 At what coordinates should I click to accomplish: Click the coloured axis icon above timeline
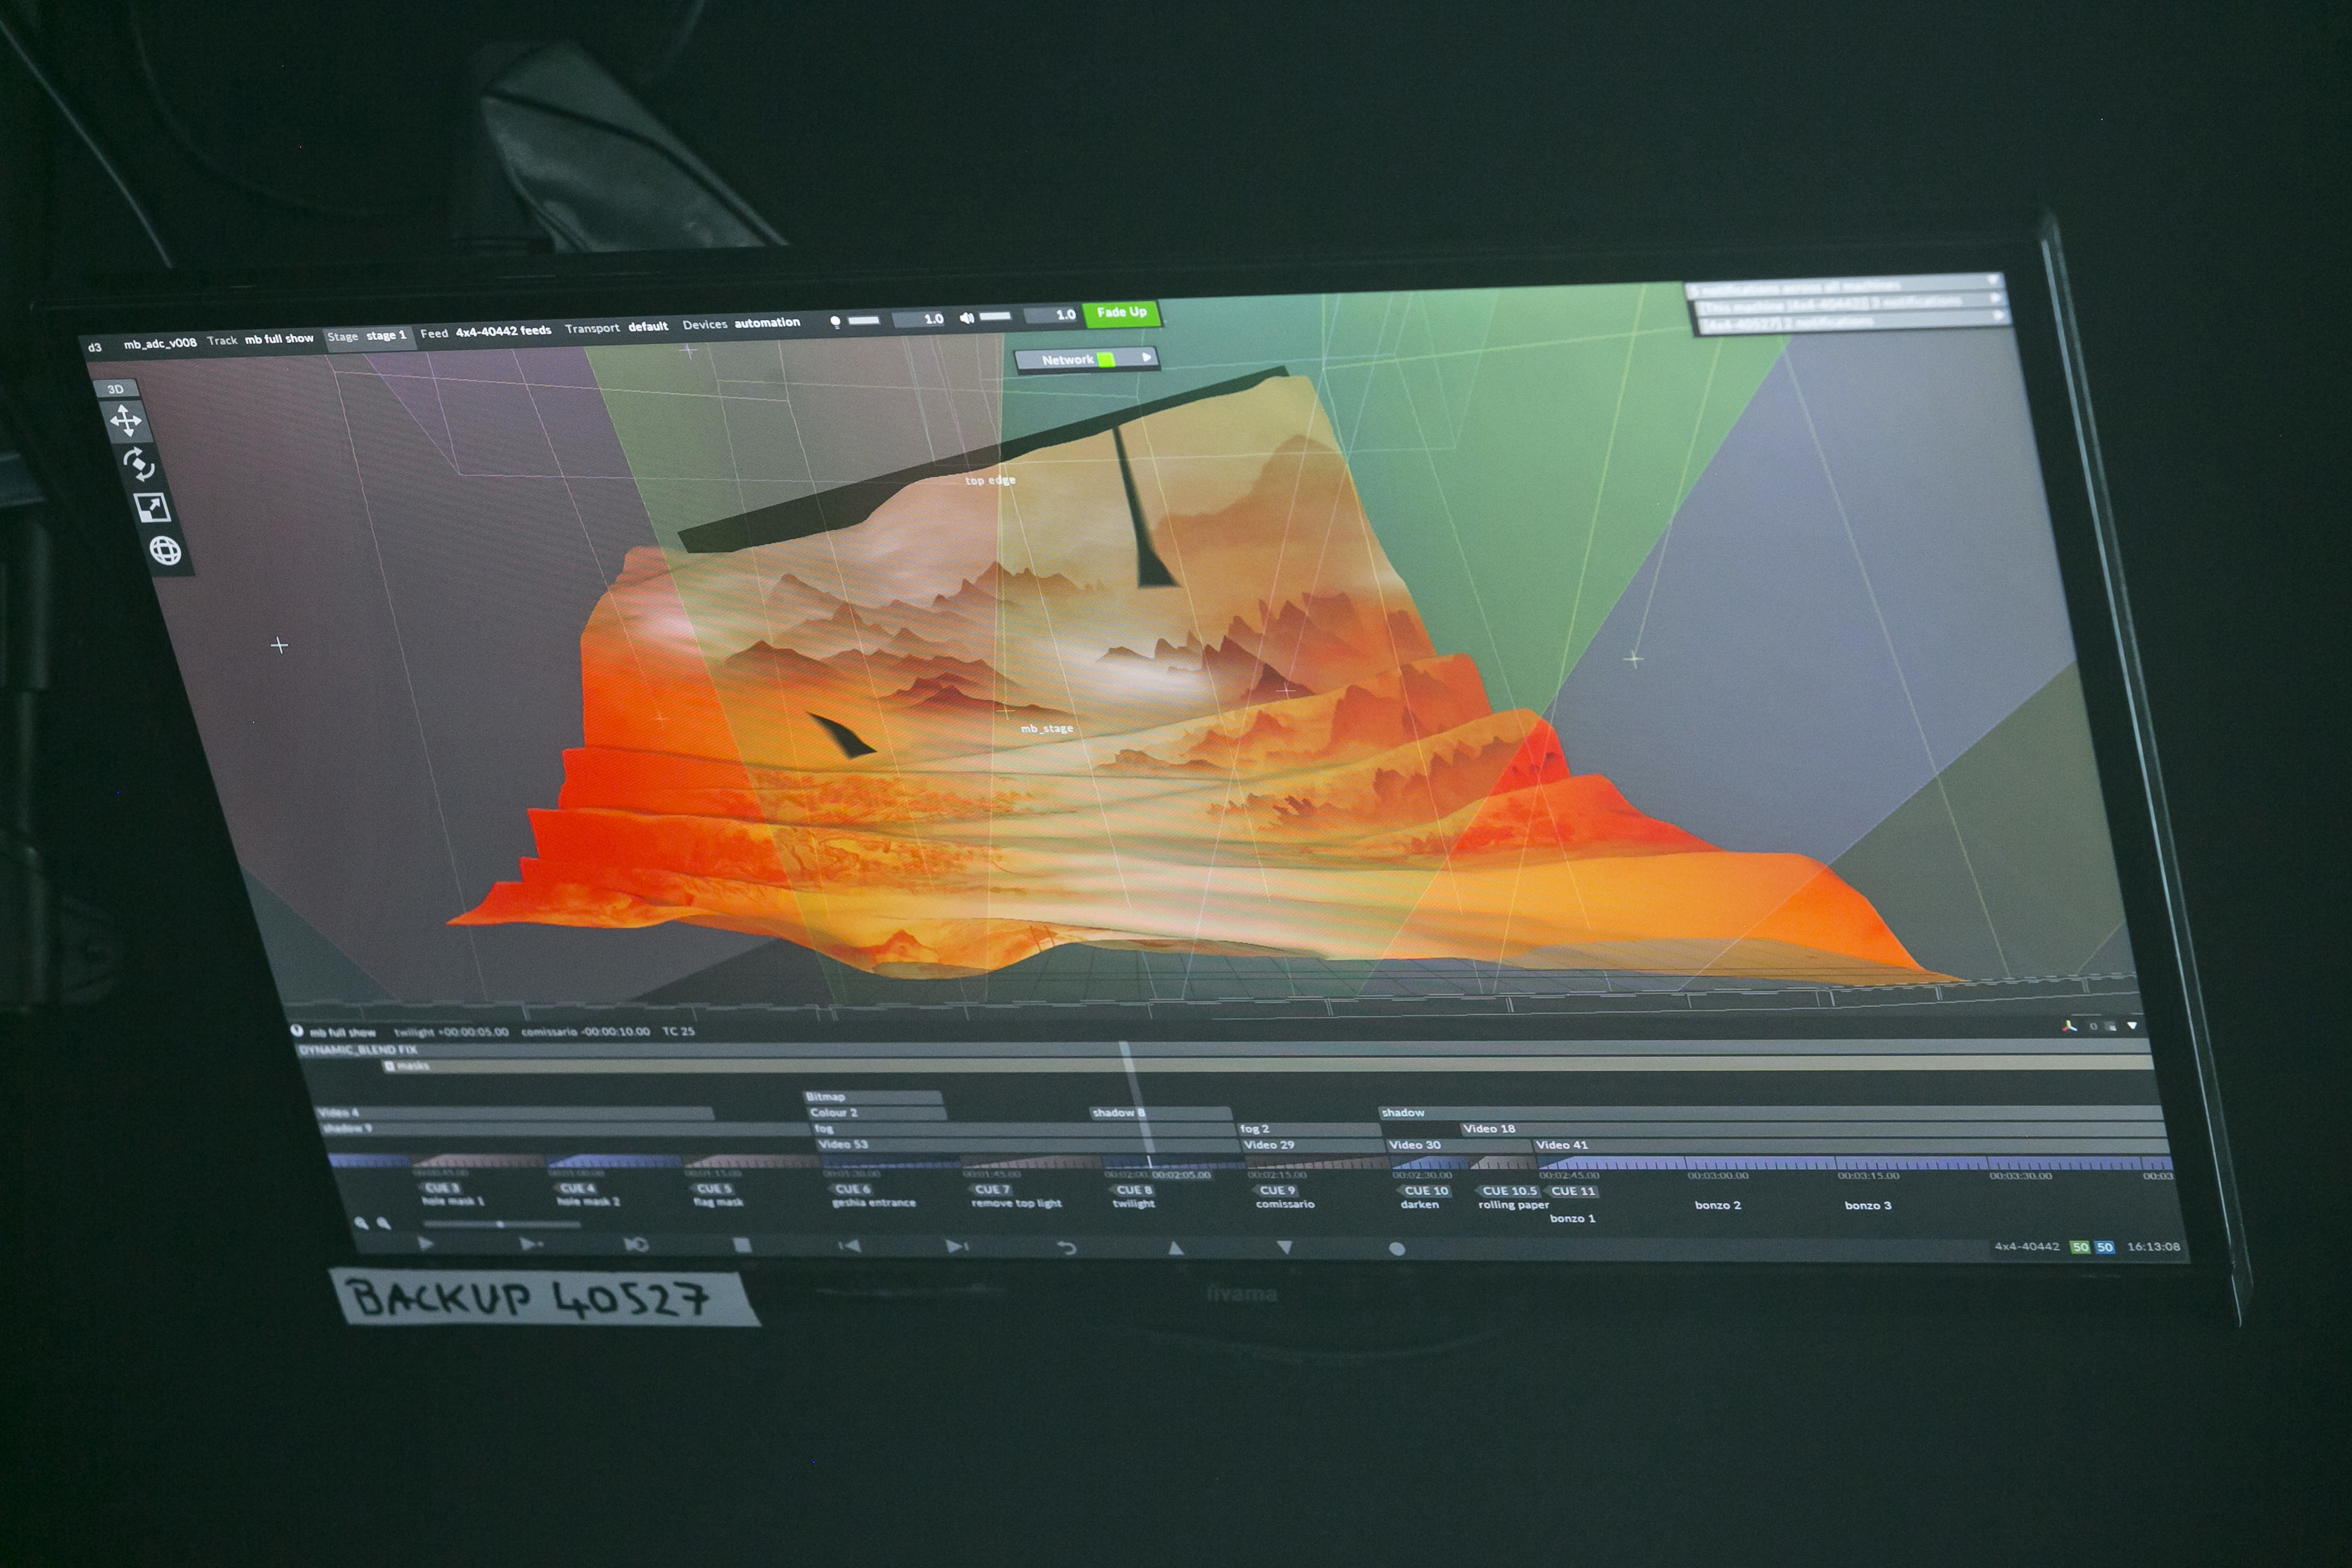[x=2069, y=1026]
